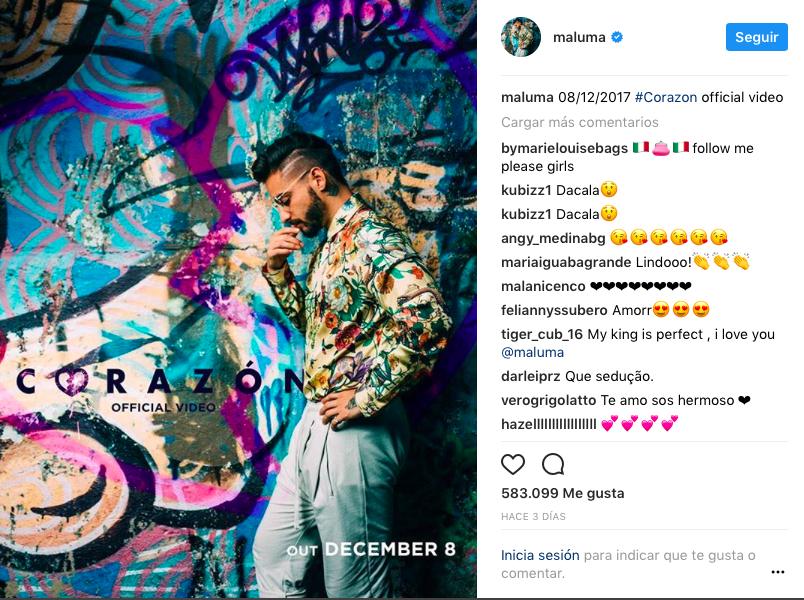Visit the bymarielouisebags commenter profile
The image size is (804, 600).
point(564,148)
